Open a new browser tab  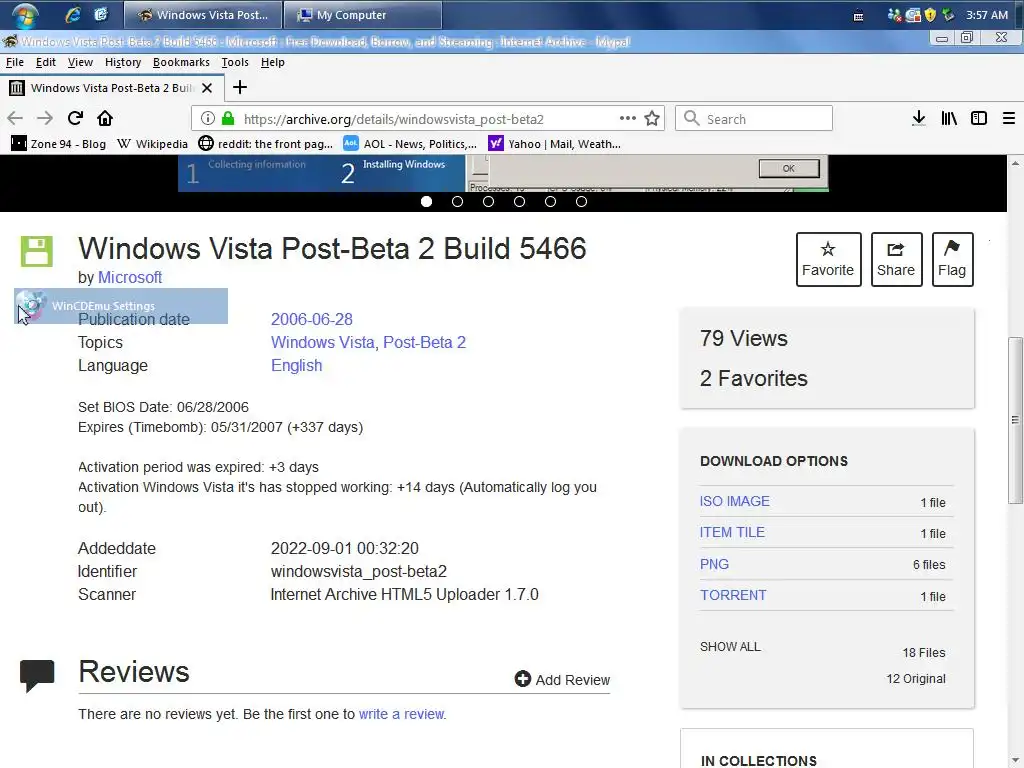tap(240, 88)
